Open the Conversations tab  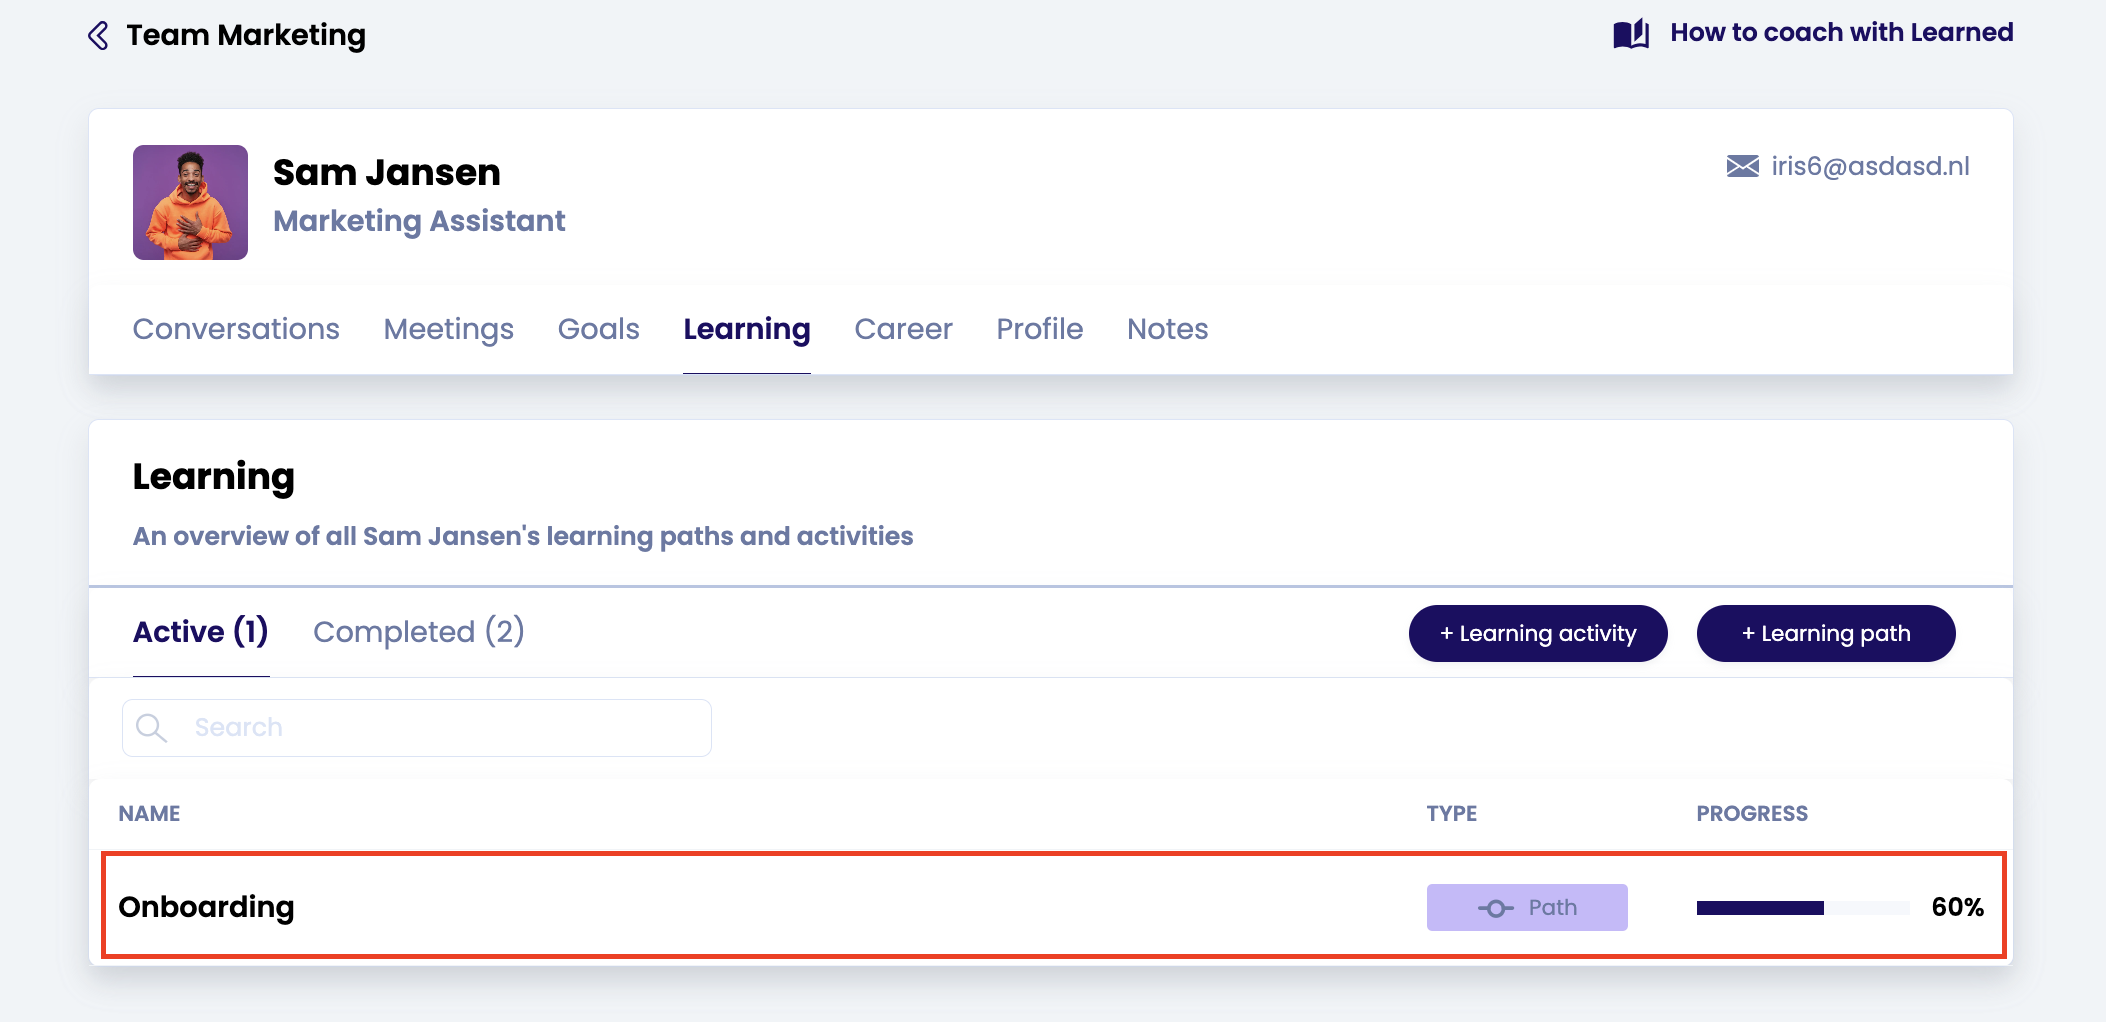point(236,329)
